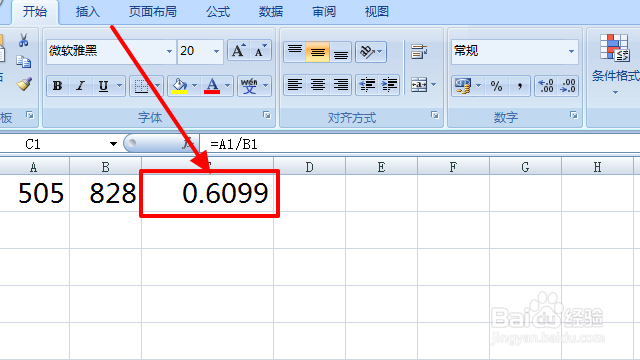Click merge and center icon
Viewport: 640px width, 360px height.
coord(419,85)
